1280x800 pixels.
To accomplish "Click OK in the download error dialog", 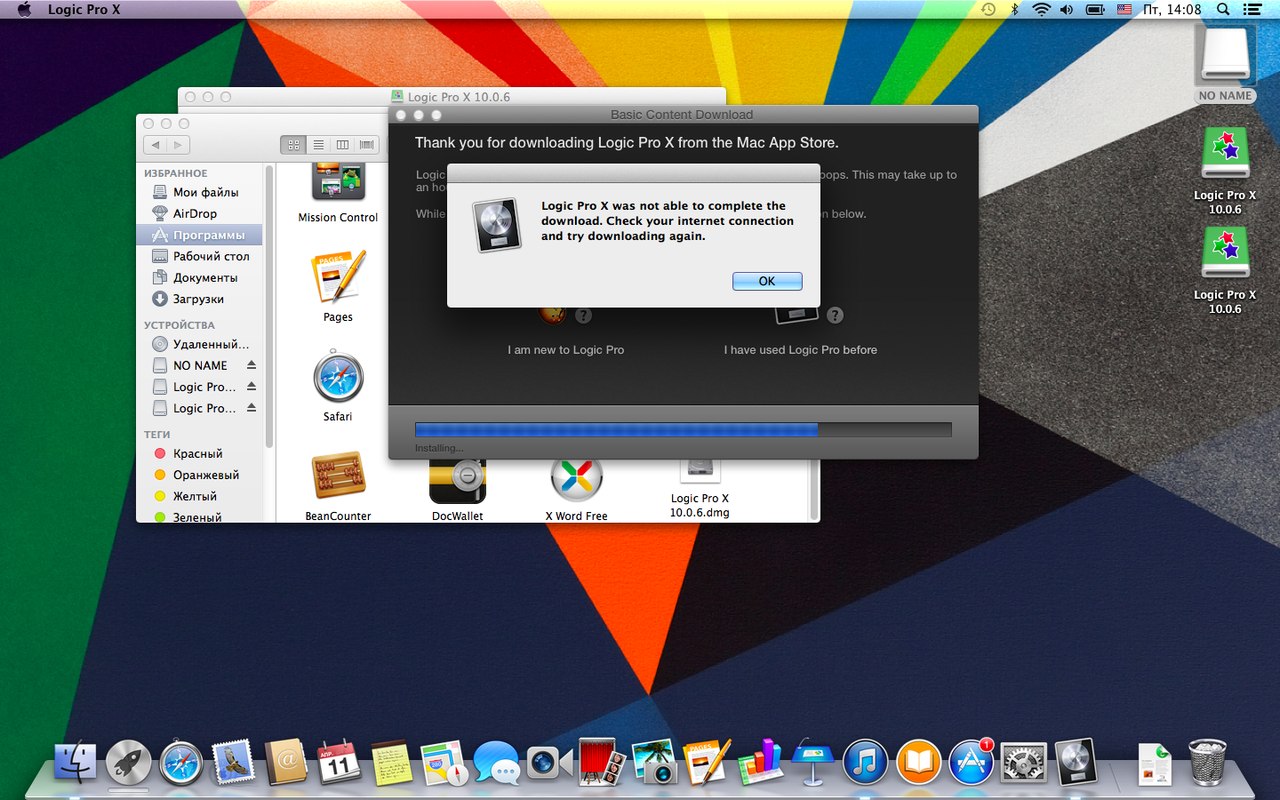I will click(767, 281).
